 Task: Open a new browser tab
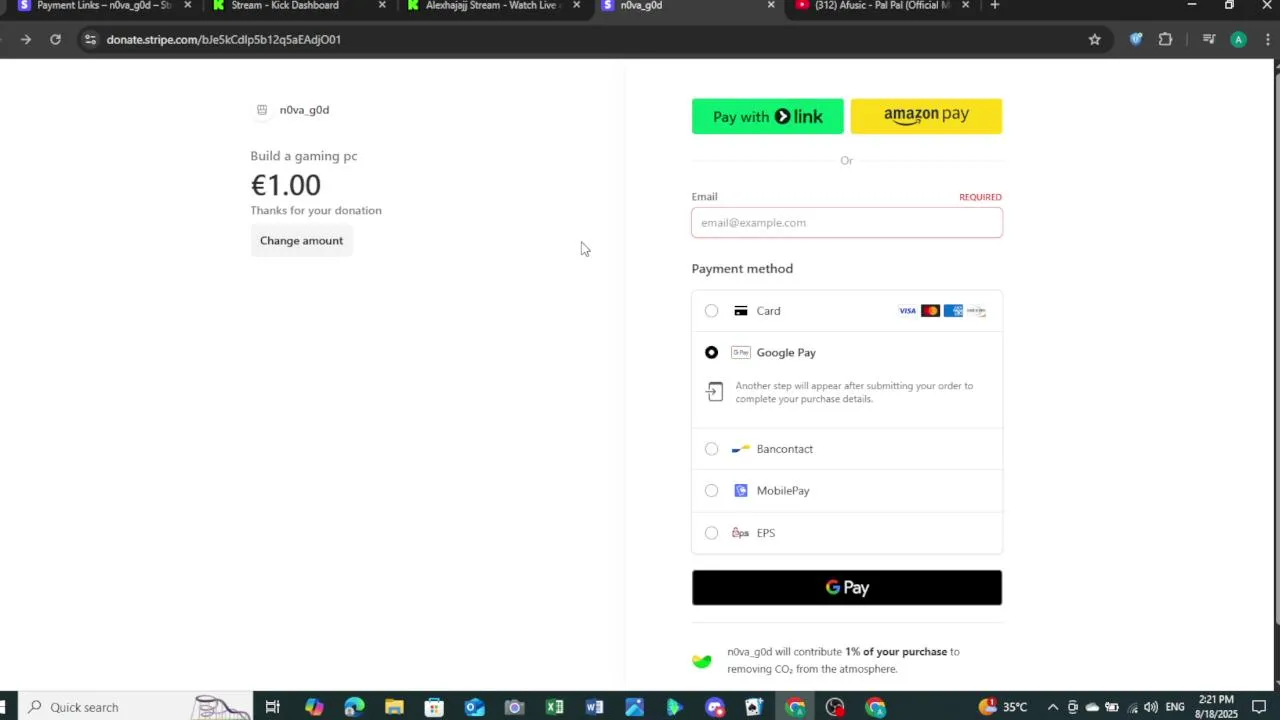coord(994,5)
